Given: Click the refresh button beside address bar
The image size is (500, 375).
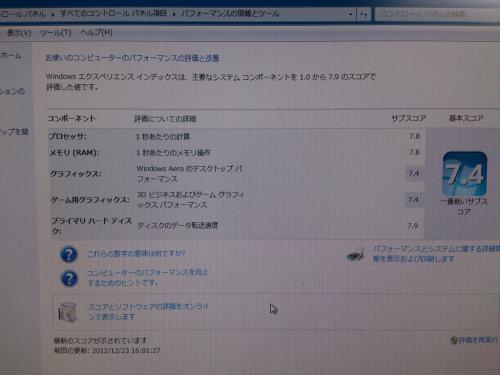Looking at the screenshot, I should pyautogui.click(x=364, y=14).
